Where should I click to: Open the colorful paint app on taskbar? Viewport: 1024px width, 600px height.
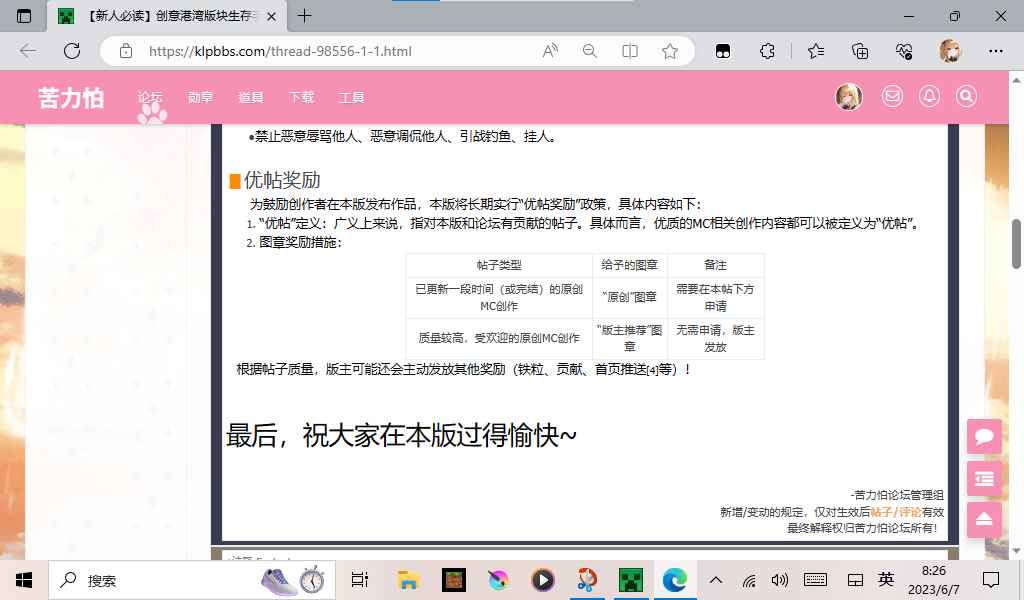coord(498,580)
